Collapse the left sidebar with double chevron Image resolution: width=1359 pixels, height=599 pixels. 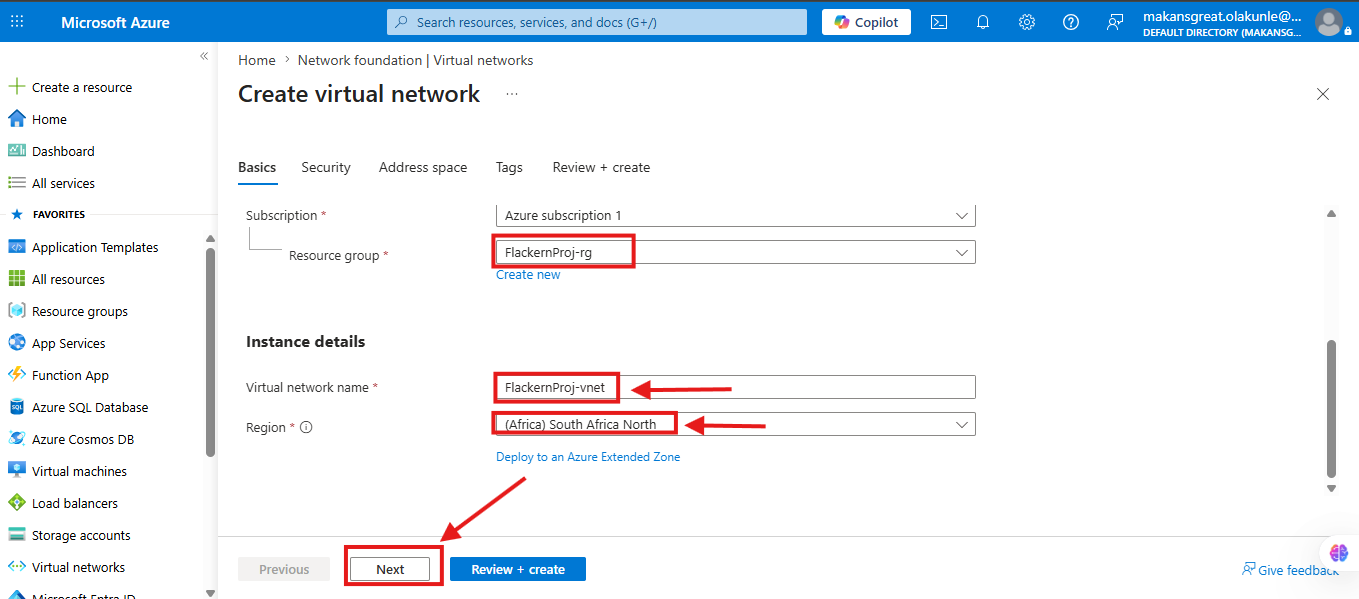coord(204,57)
